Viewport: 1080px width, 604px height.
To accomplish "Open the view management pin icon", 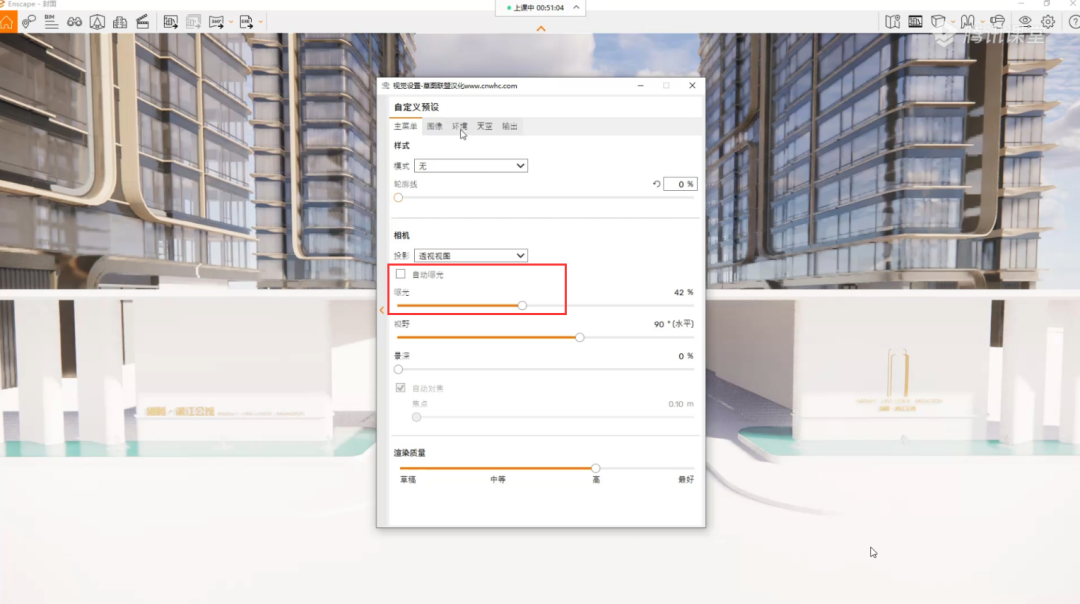I will [x=29, y=22].
